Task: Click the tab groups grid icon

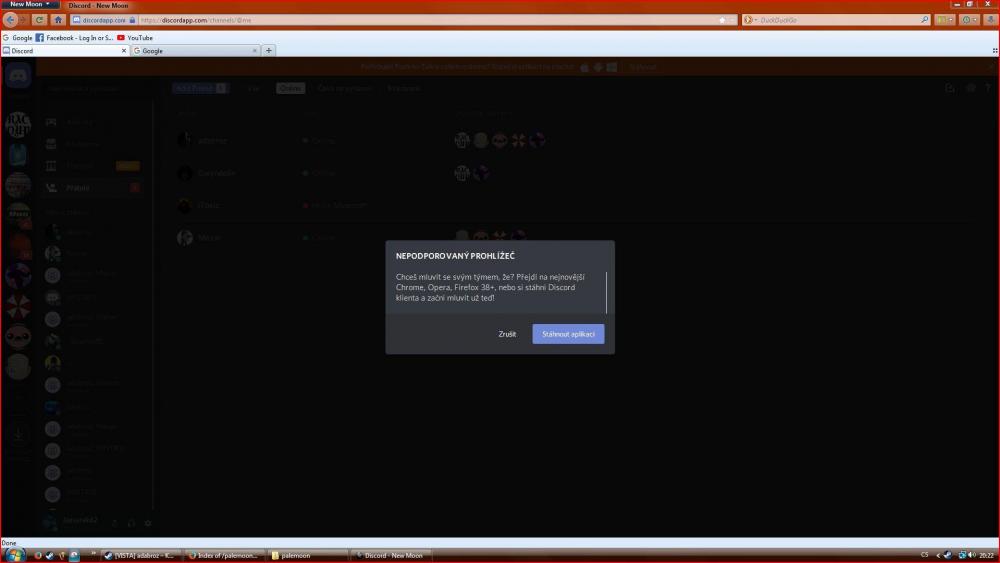Action: 994,50
